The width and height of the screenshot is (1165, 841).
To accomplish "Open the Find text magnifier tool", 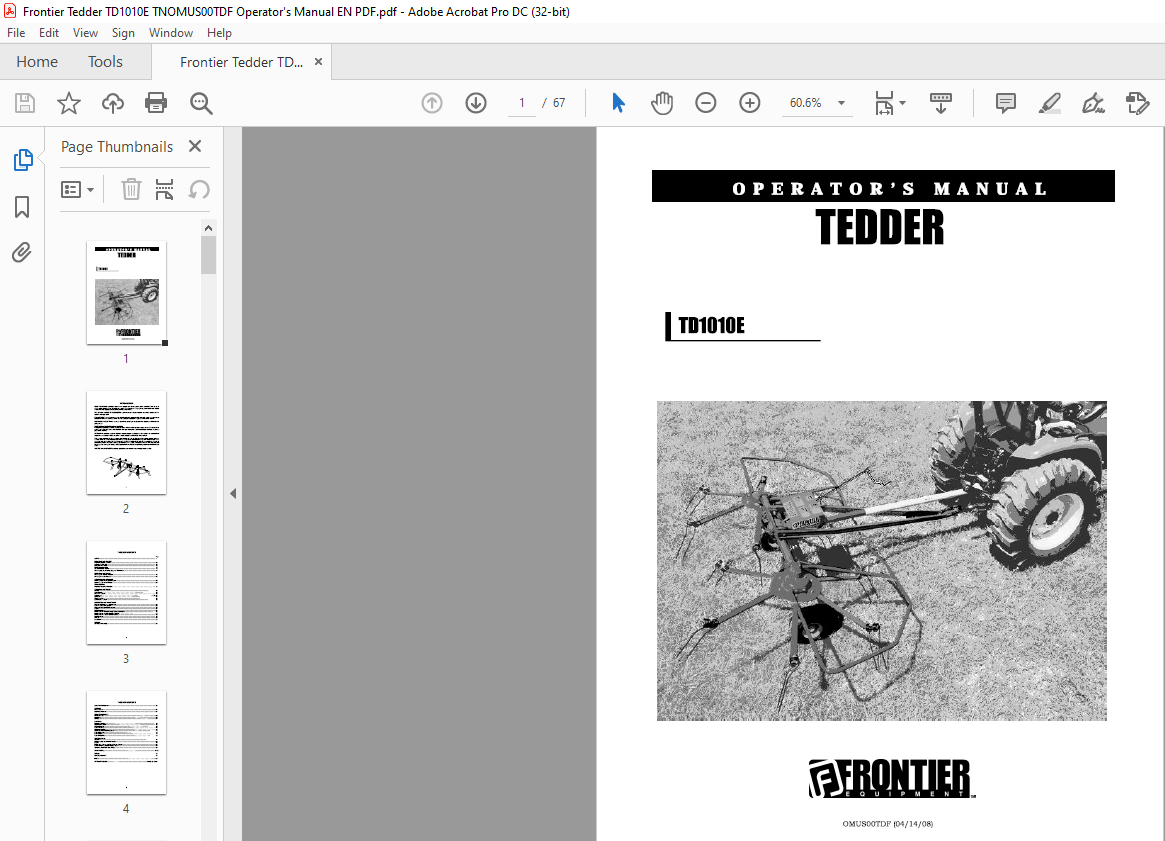I will pyautogui.click(x=201, y=103).
